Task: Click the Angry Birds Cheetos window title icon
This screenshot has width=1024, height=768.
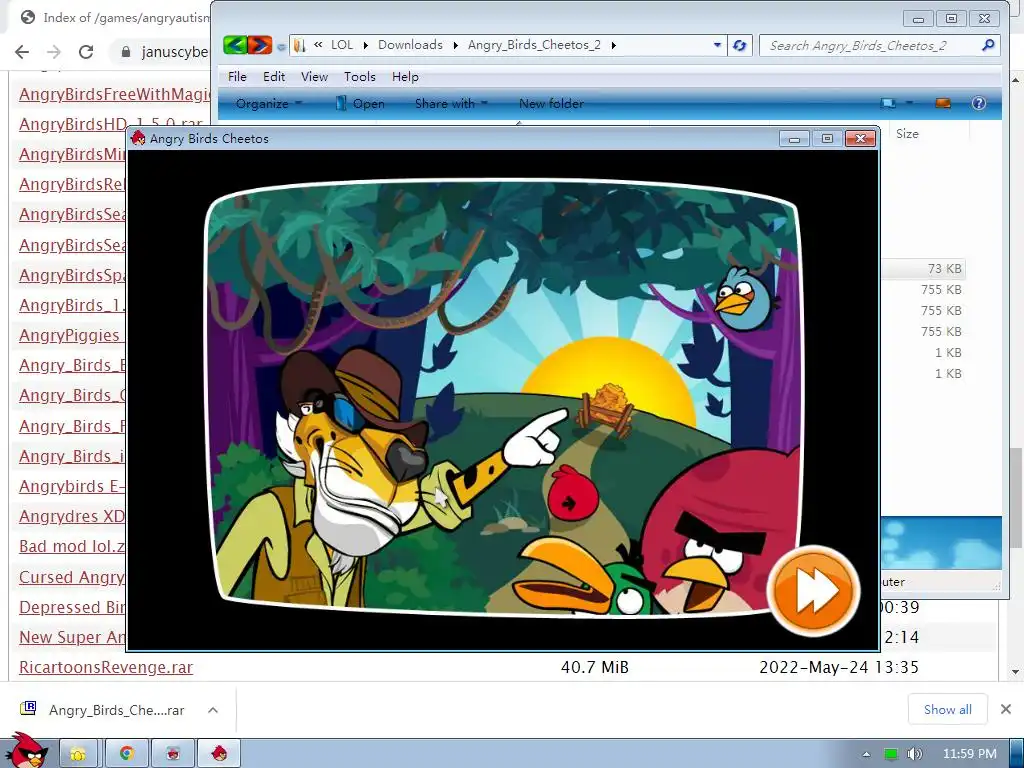Action: 138,138
